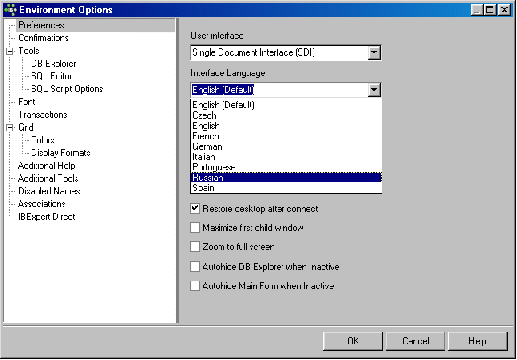The width and height of the screenshot is (517, 360).
Task: Toggle Restore desktop after connect checkbox
Action: [195, 209]
